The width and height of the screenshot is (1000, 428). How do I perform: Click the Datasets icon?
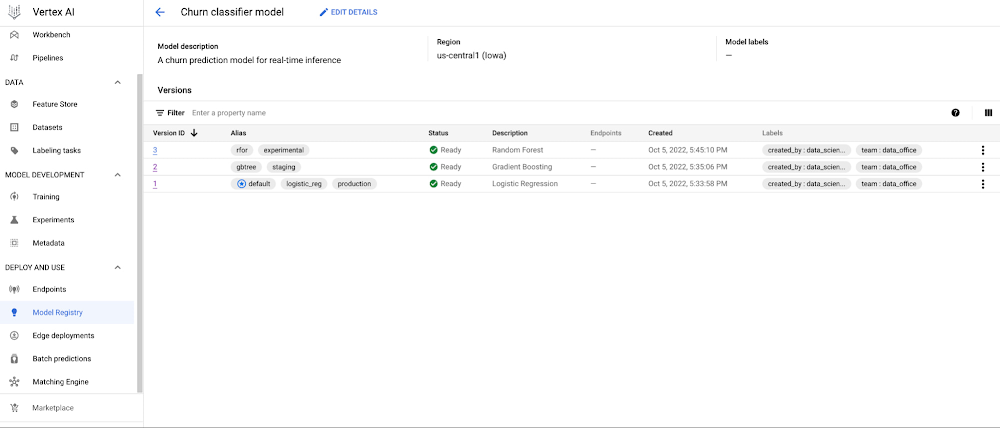(14, 128)
